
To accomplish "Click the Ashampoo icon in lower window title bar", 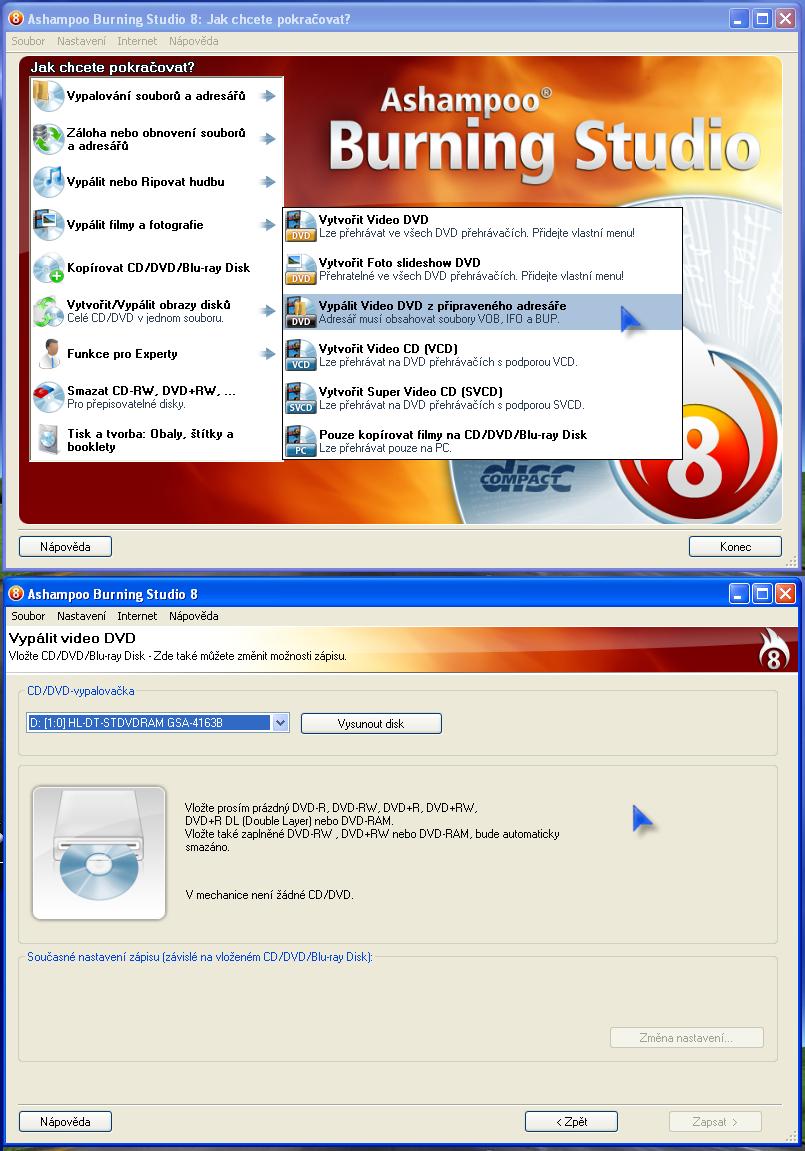I will click(15, 593).
